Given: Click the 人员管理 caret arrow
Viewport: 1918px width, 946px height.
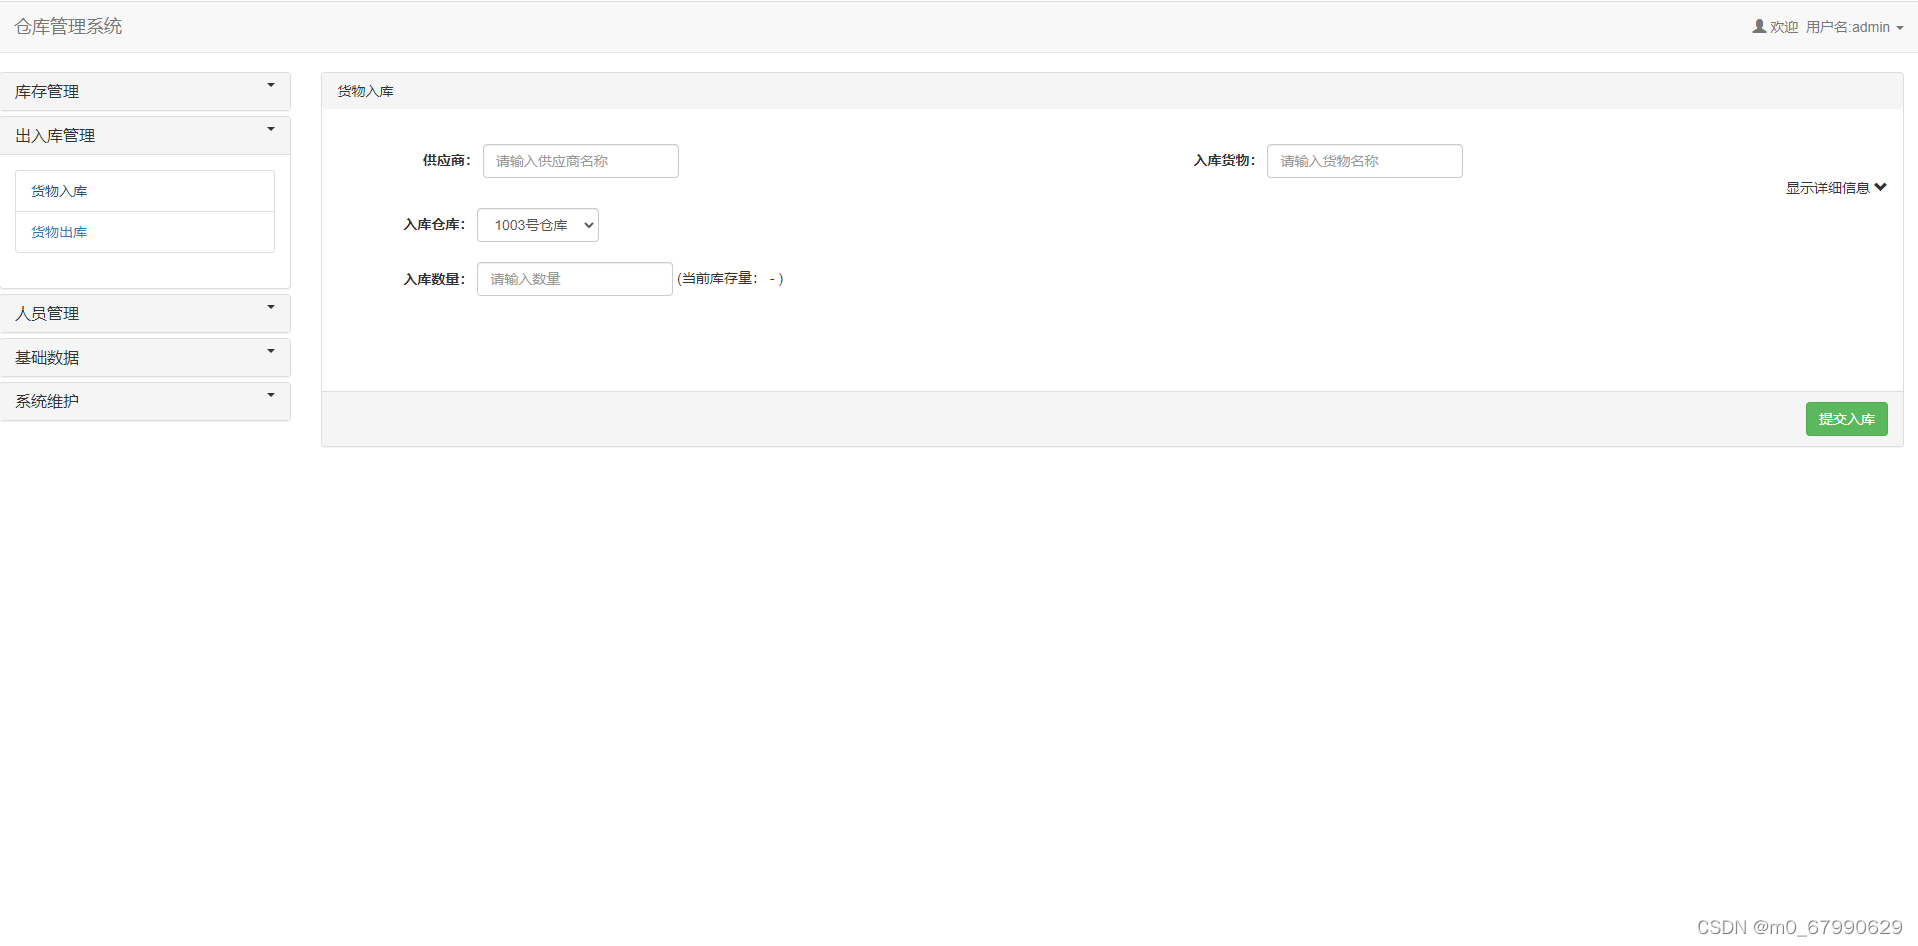Looking at the screenshot, I should point(271,307).
